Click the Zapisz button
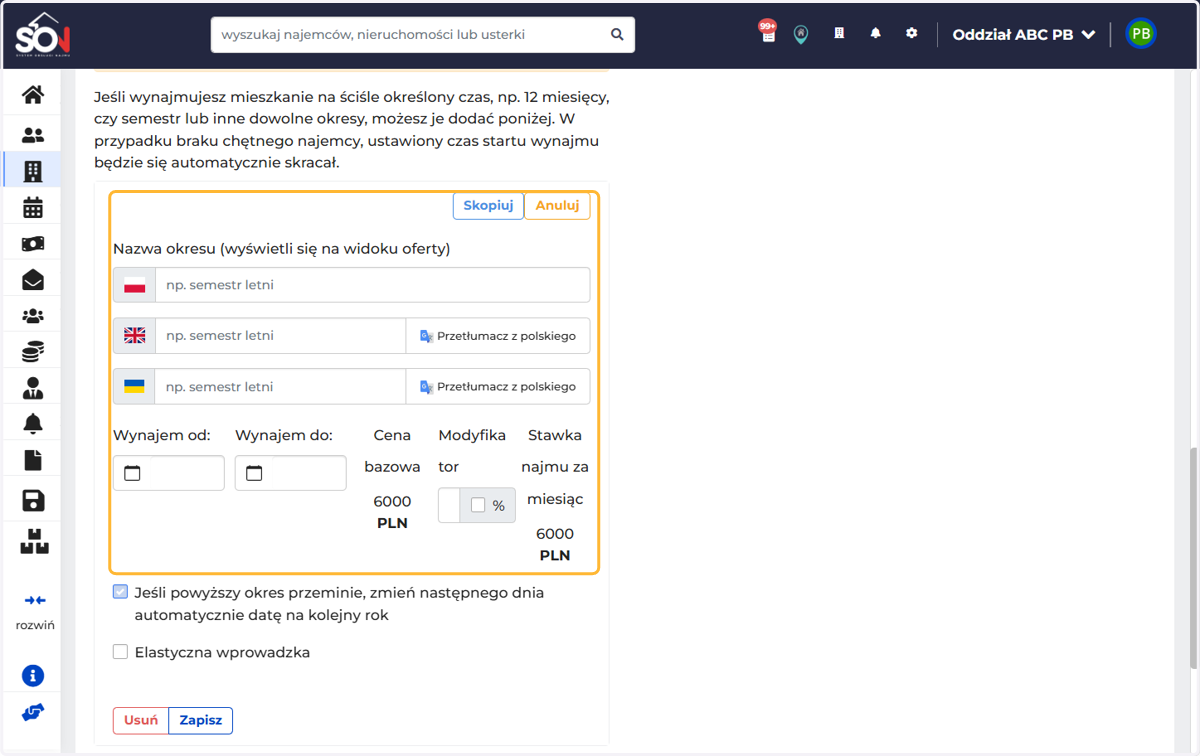The width and height of the screenshot is (1200, 756). pyautogui.click(x=200, y=720)
